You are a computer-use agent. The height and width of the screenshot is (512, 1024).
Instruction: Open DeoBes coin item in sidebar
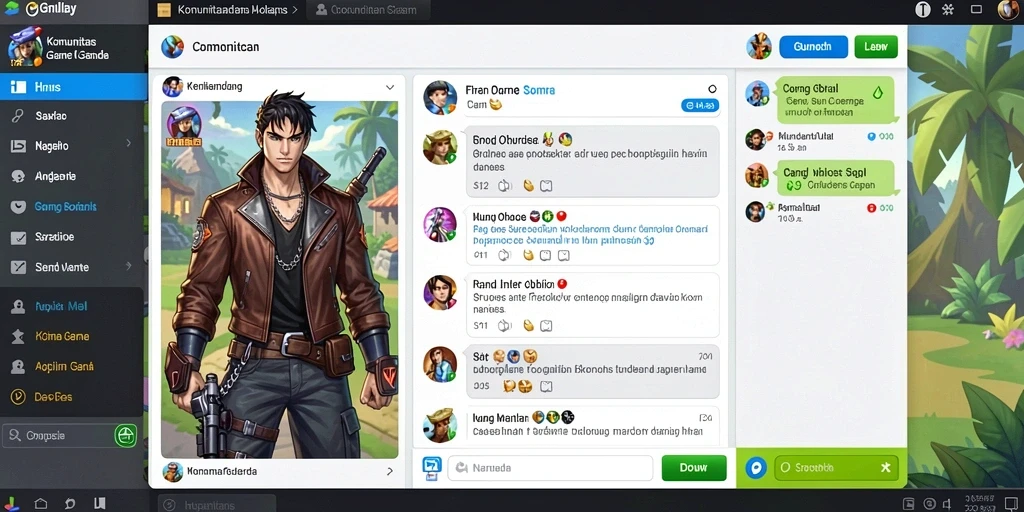(x=72, y=396)
